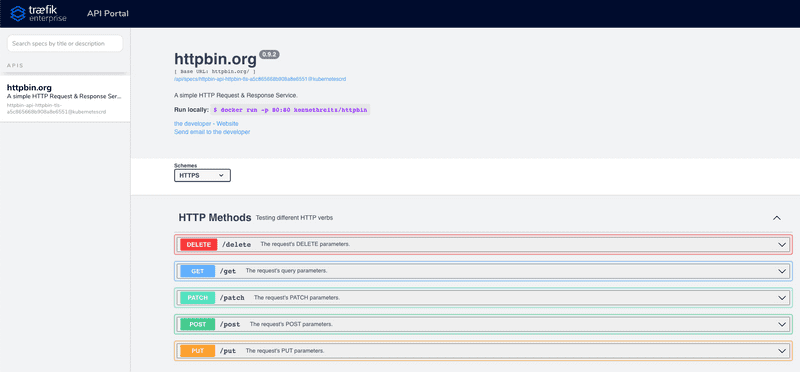Click the green POST method badge
Image resolution: width=800 pixels, height=372 pixels.
(x=197, y=325)
